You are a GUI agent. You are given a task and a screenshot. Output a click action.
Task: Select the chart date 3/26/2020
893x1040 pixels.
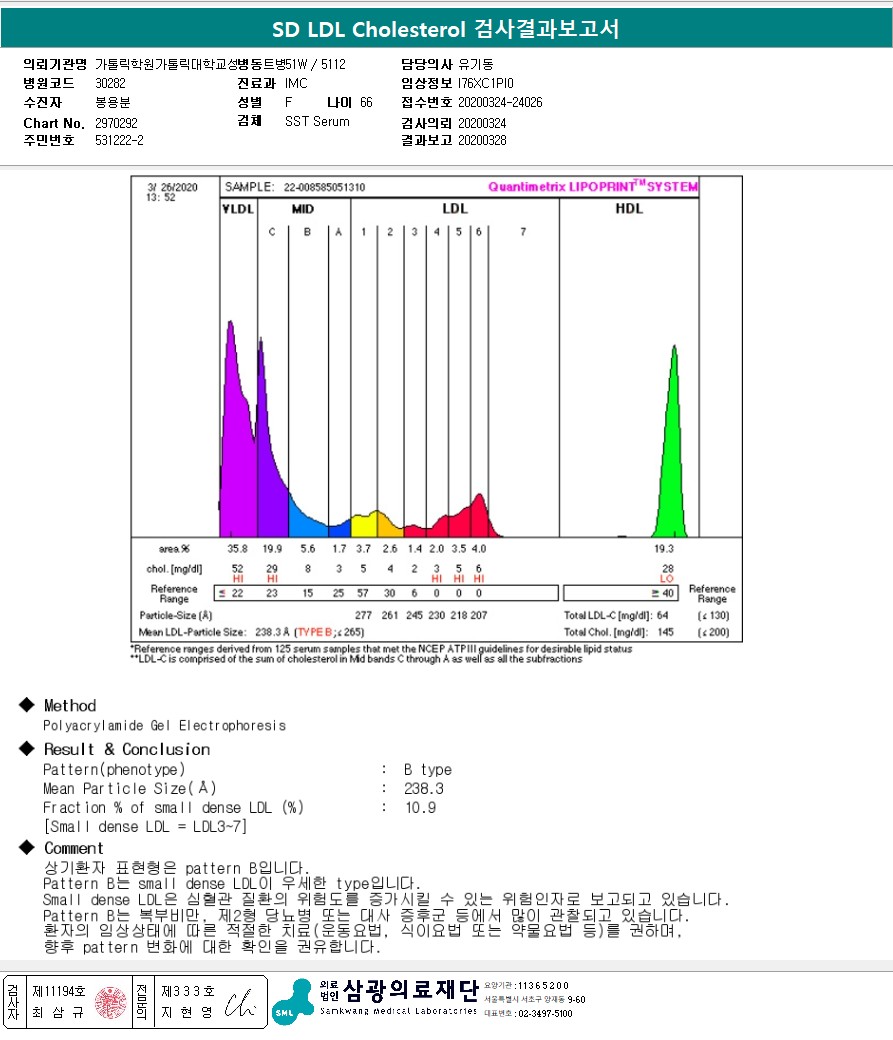172,187
